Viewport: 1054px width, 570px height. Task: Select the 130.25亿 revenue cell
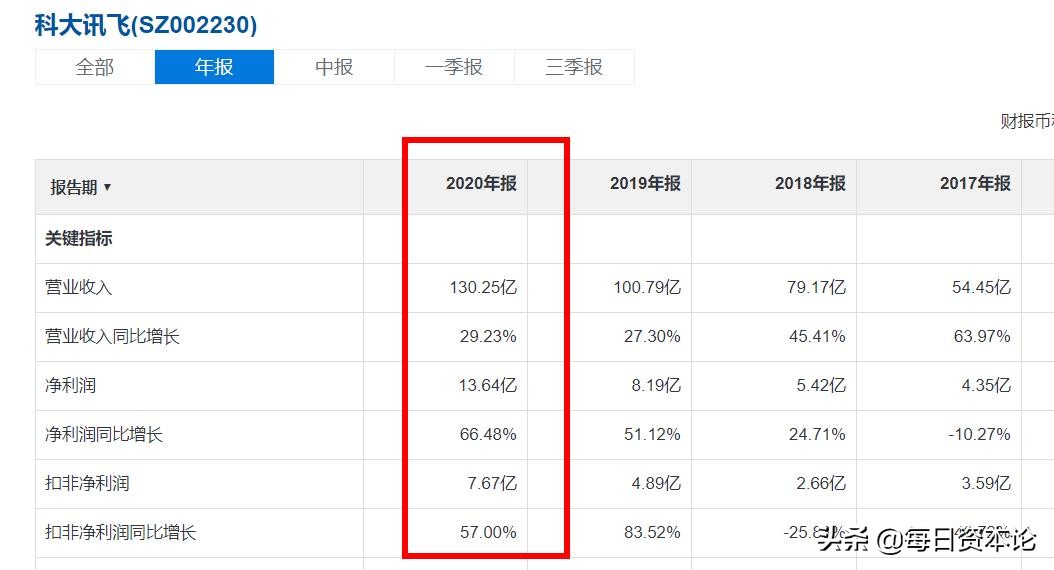point(483,288)
